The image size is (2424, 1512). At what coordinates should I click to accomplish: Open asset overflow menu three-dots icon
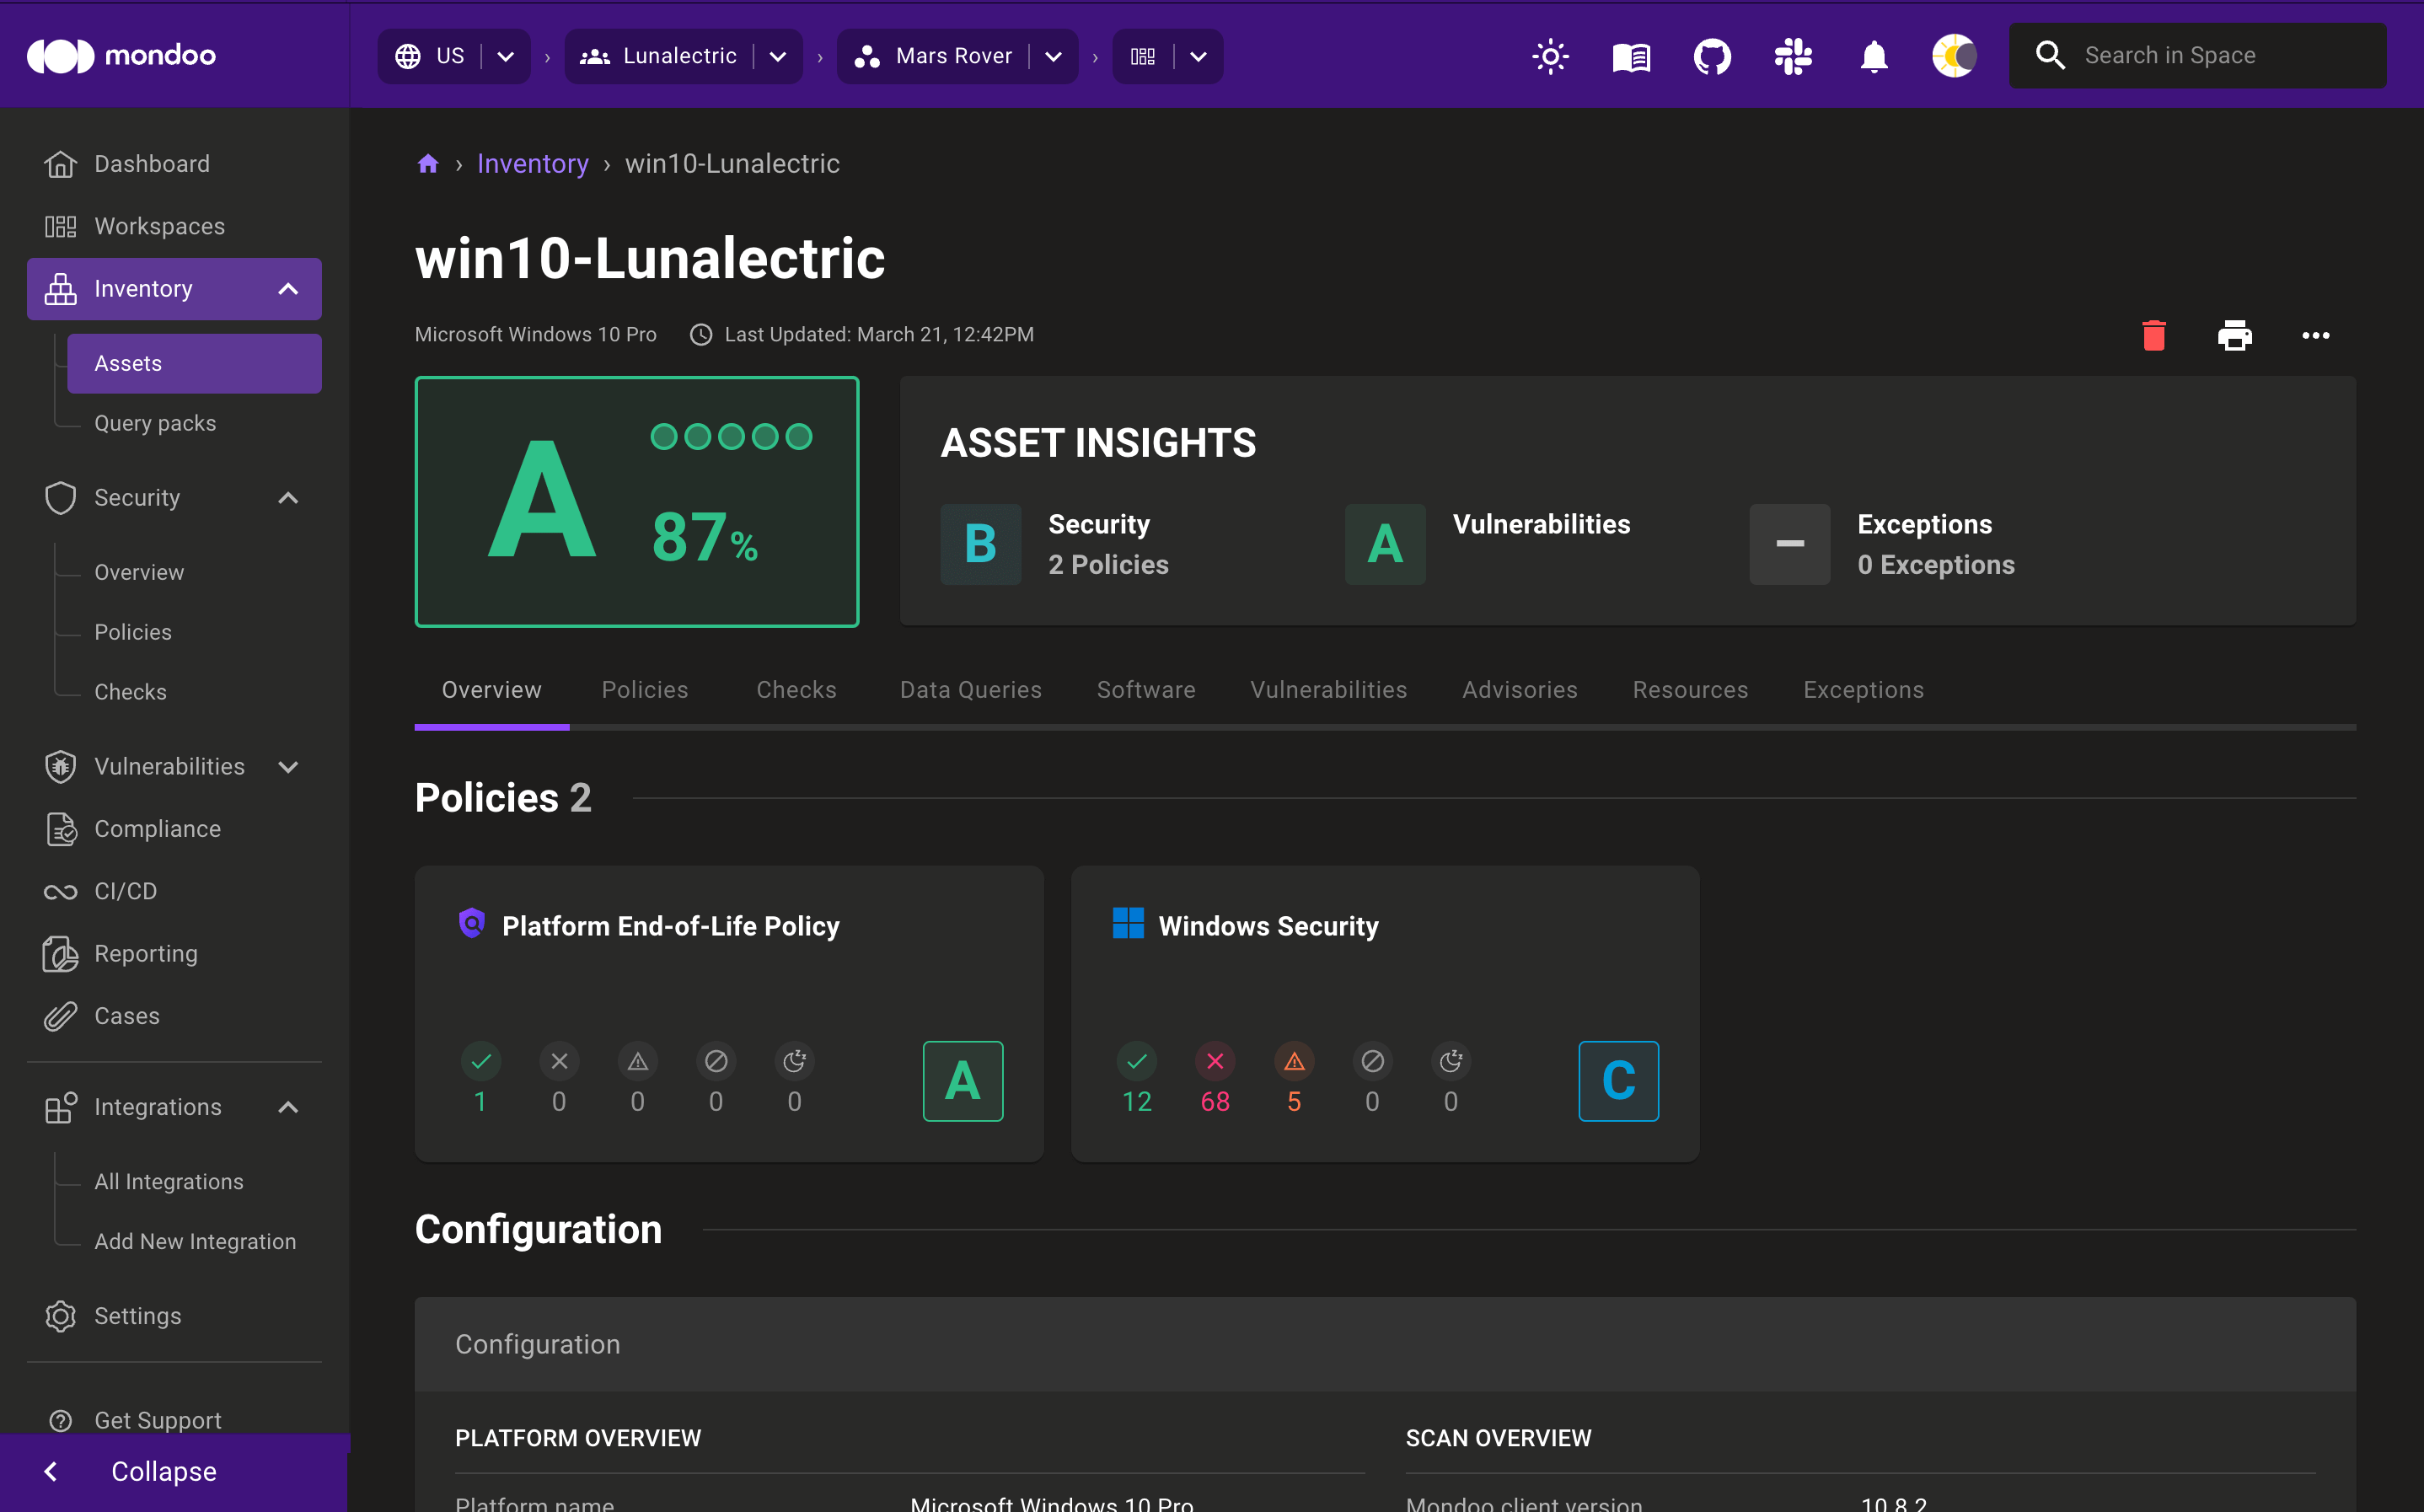(2316, 335)
